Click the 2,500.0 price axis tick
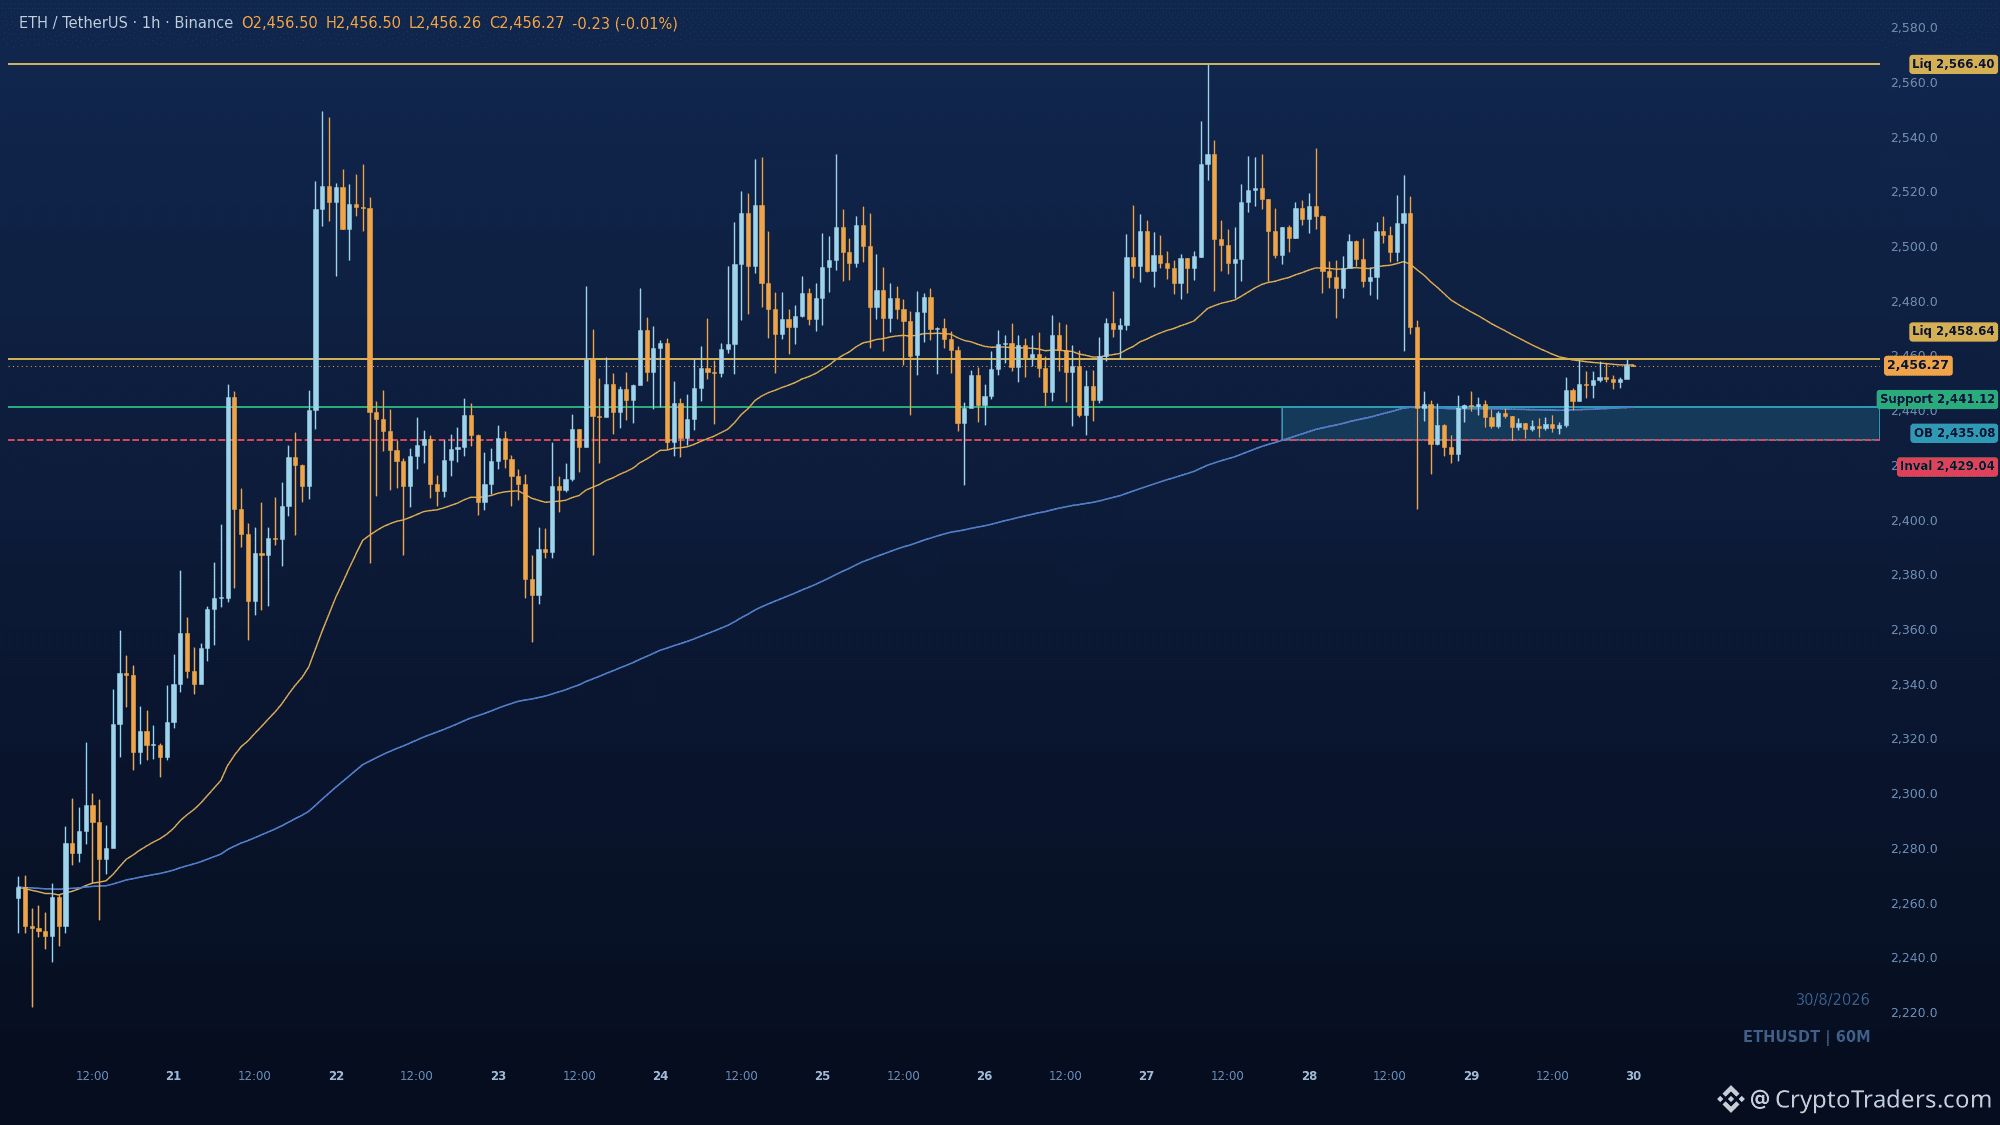 pyautogui.click(x=1914, y=247)
